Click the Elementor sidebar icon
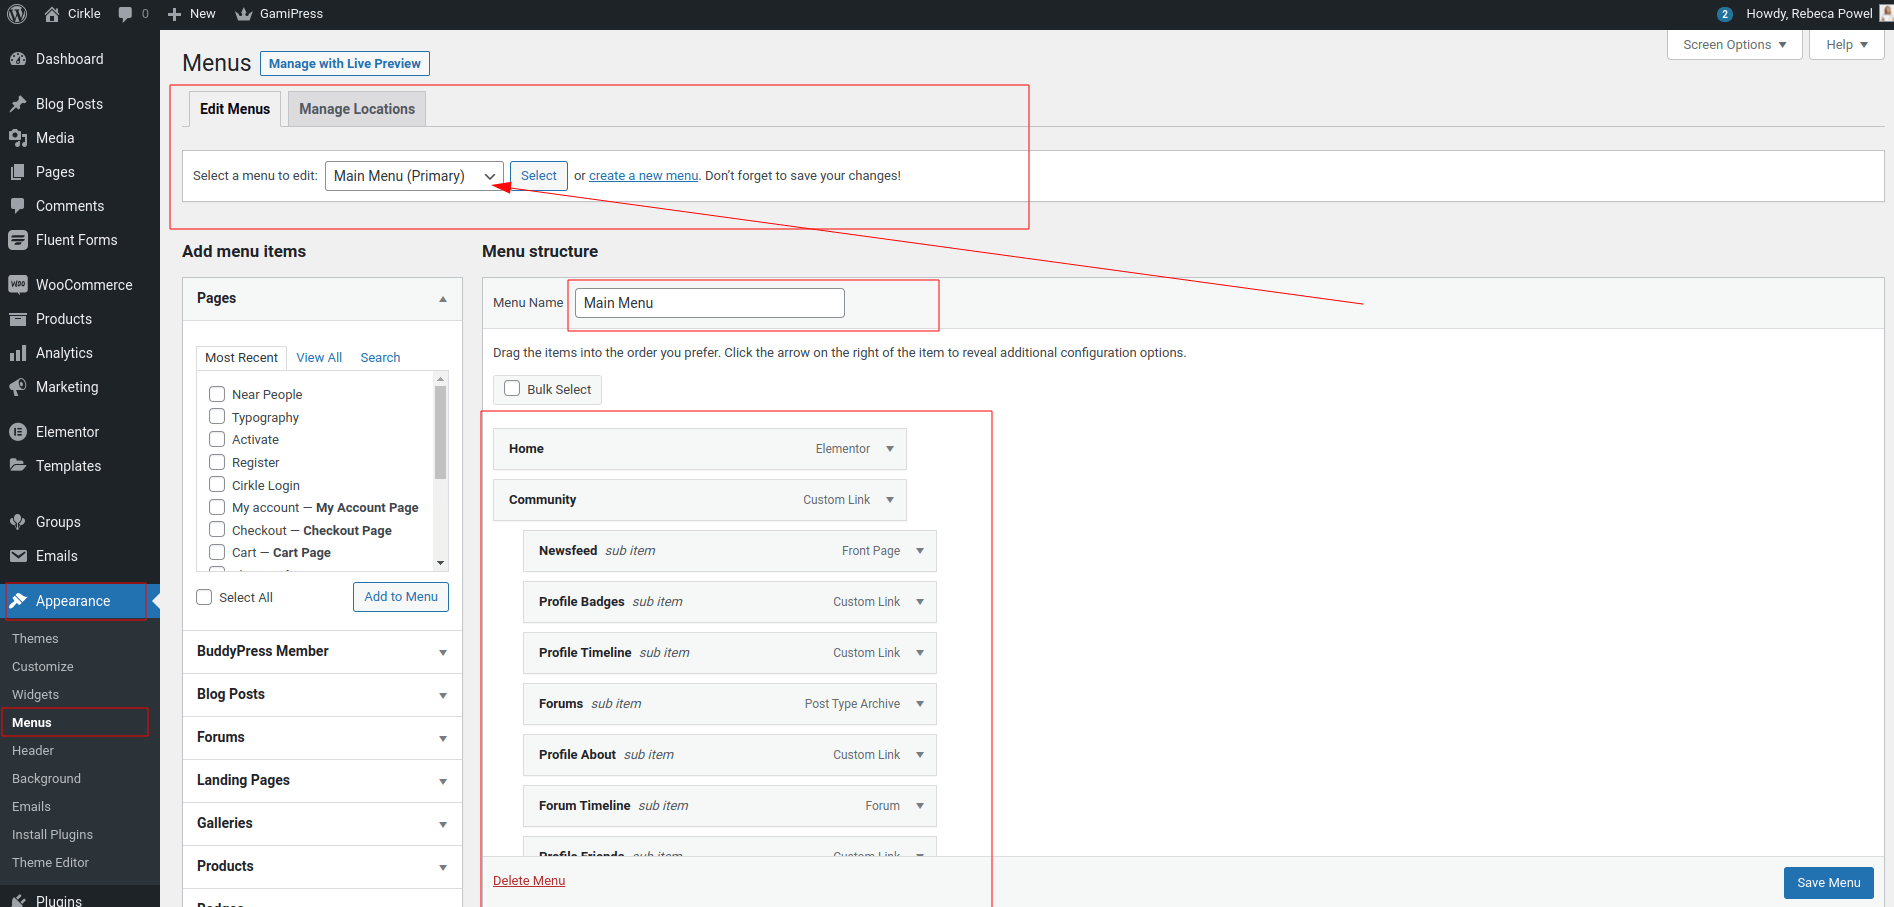The width and height of the screenshot is (1894, 907). (x=18, y=432)
